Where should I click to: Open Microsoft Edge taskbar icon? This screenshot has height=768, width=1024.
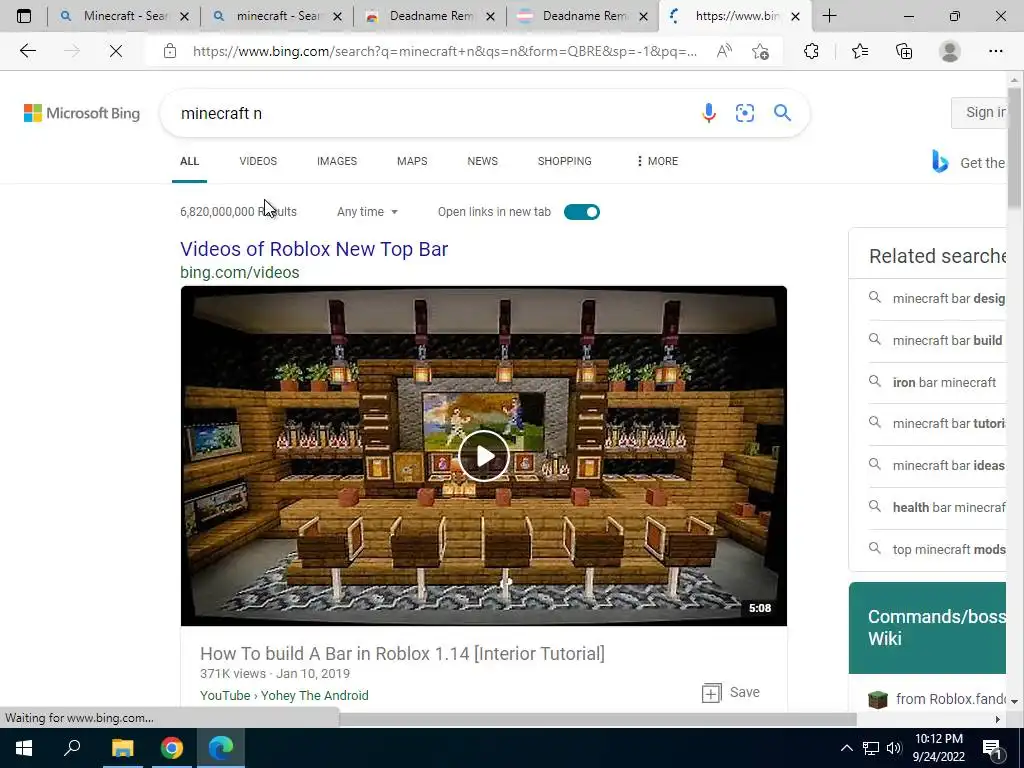[221, 748]
